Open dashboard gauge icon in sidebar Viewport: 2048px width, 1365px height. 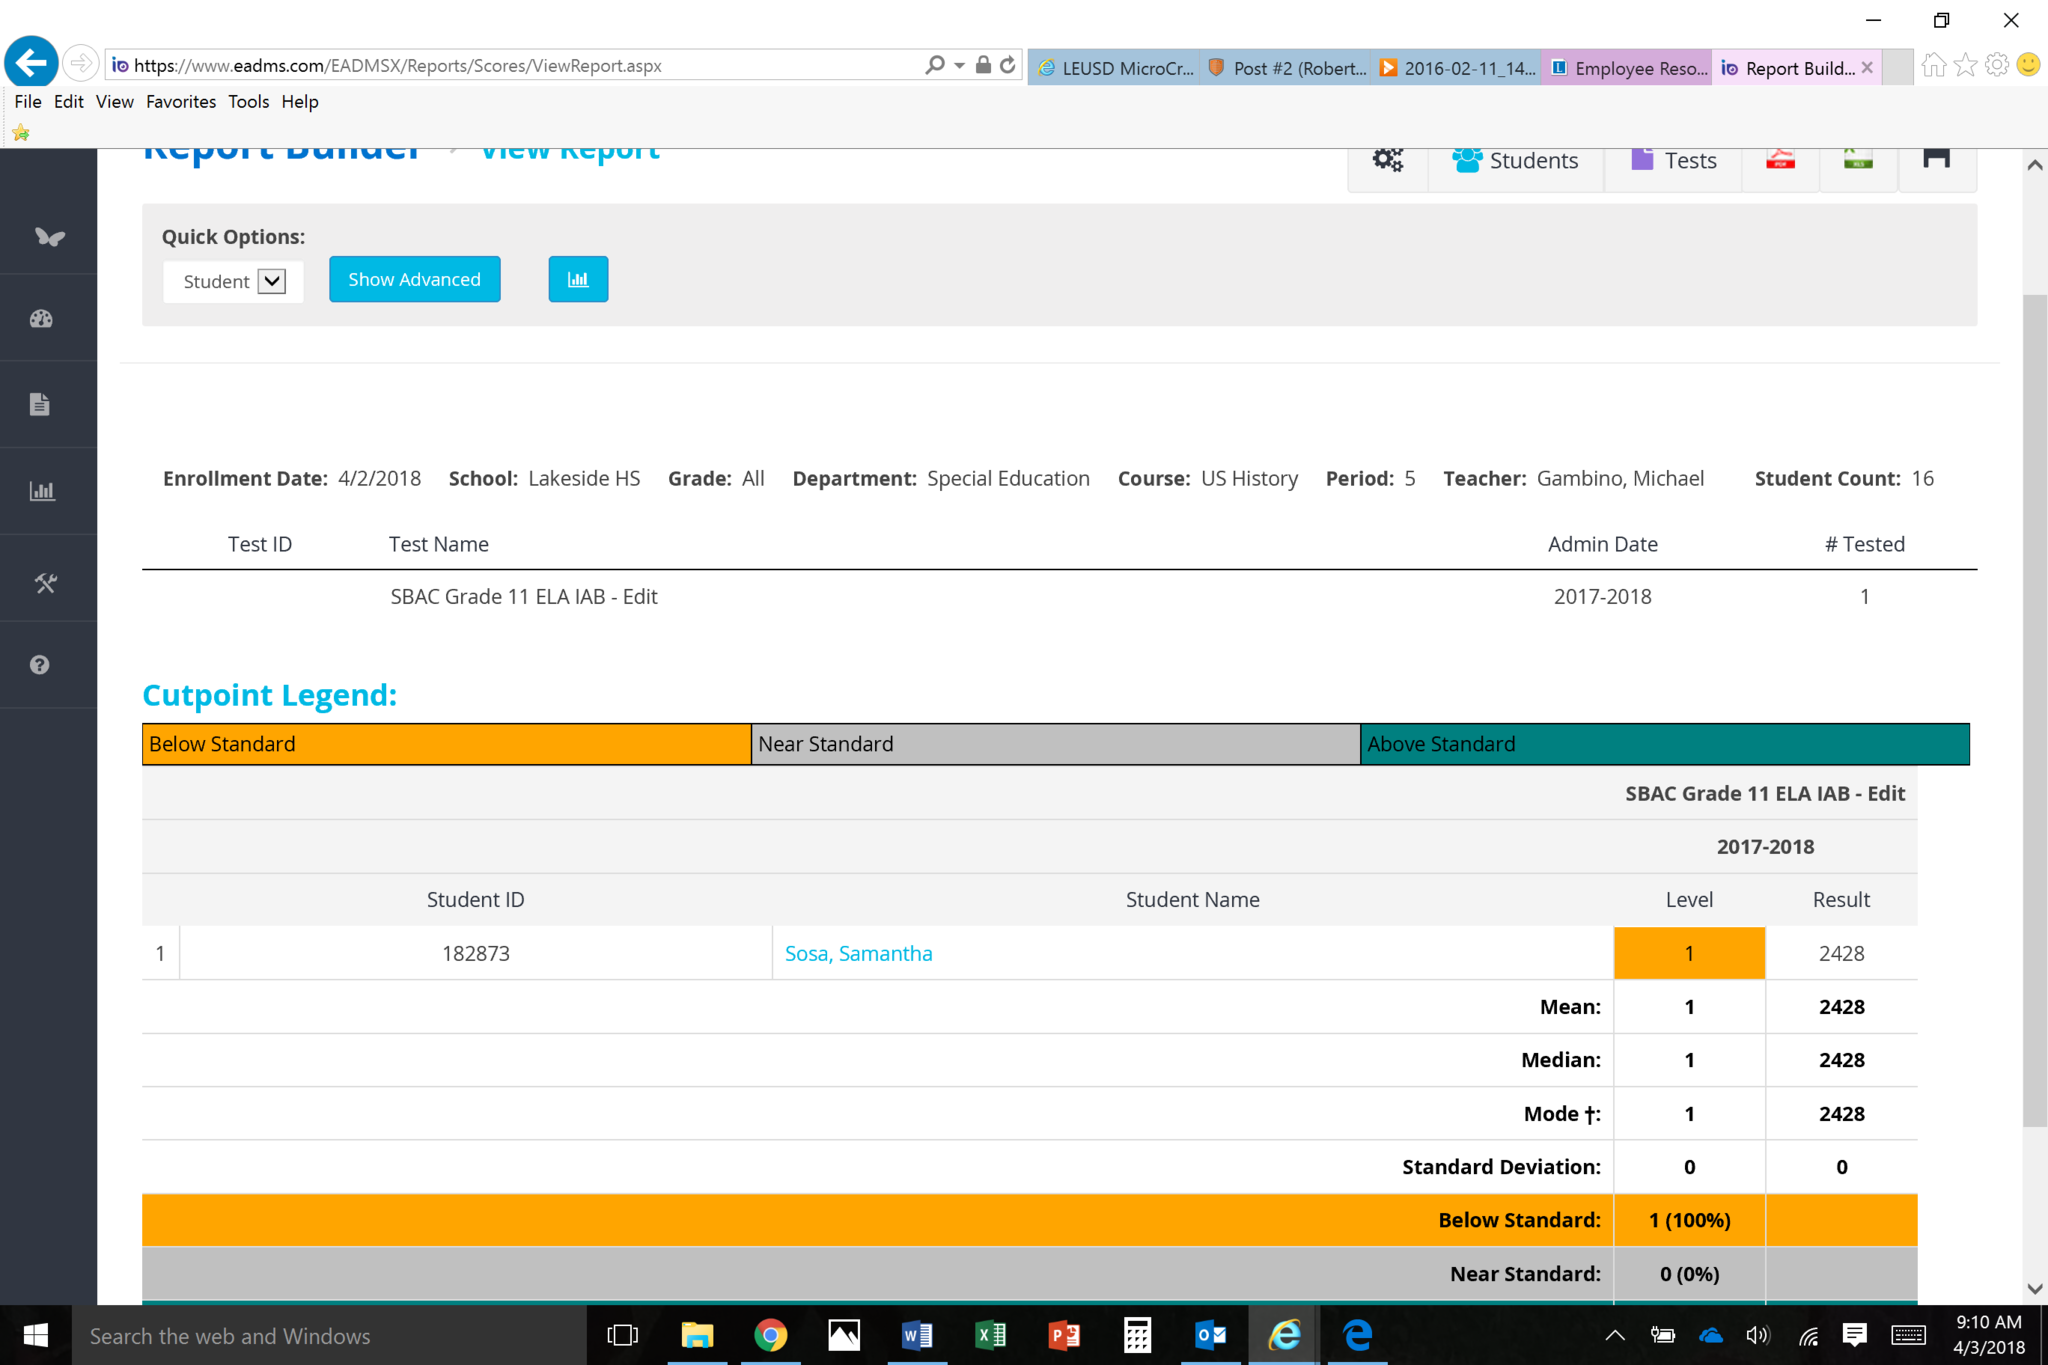coord(41,319)
